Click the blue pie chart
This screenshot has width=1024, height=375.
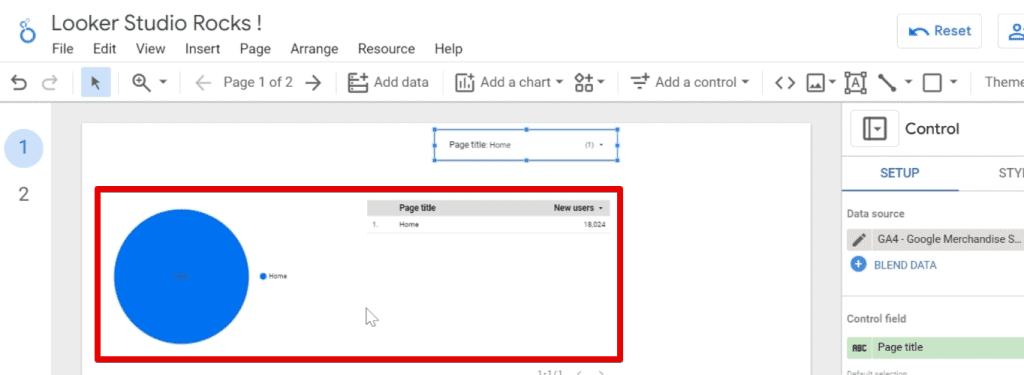[182, 276]
